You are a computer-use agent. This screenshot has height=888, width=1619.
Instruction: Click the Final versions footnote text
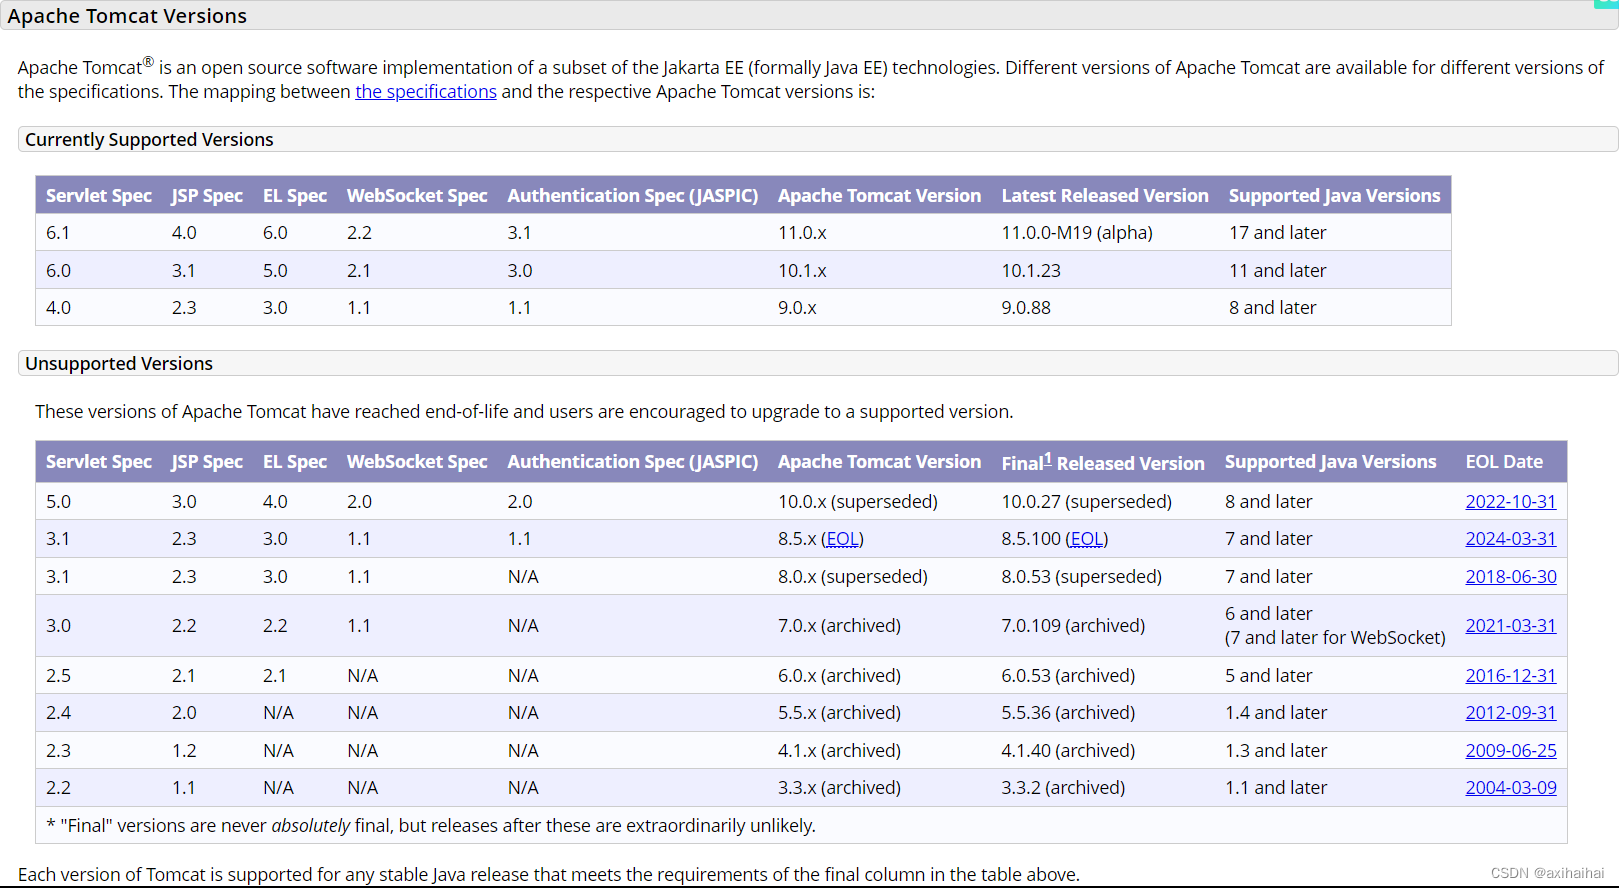pos(431,826)
